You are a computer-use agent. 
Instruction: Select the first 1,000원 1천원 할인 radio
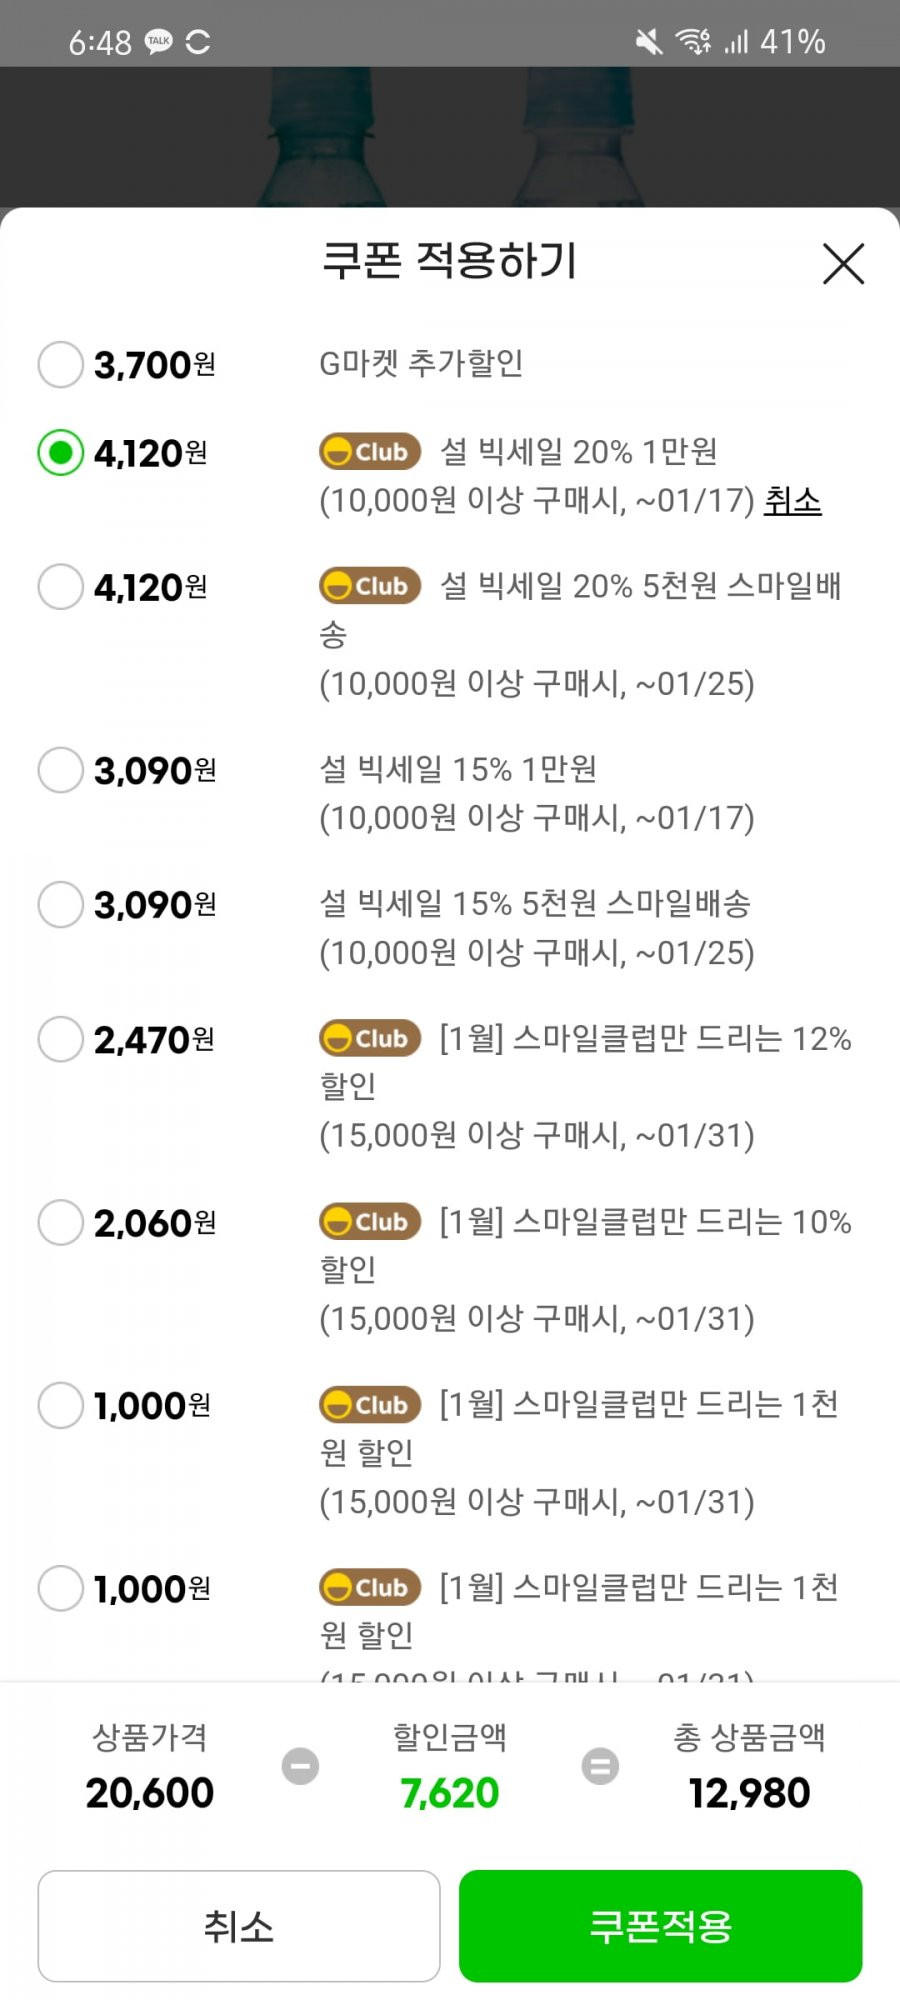[60, 1405]
